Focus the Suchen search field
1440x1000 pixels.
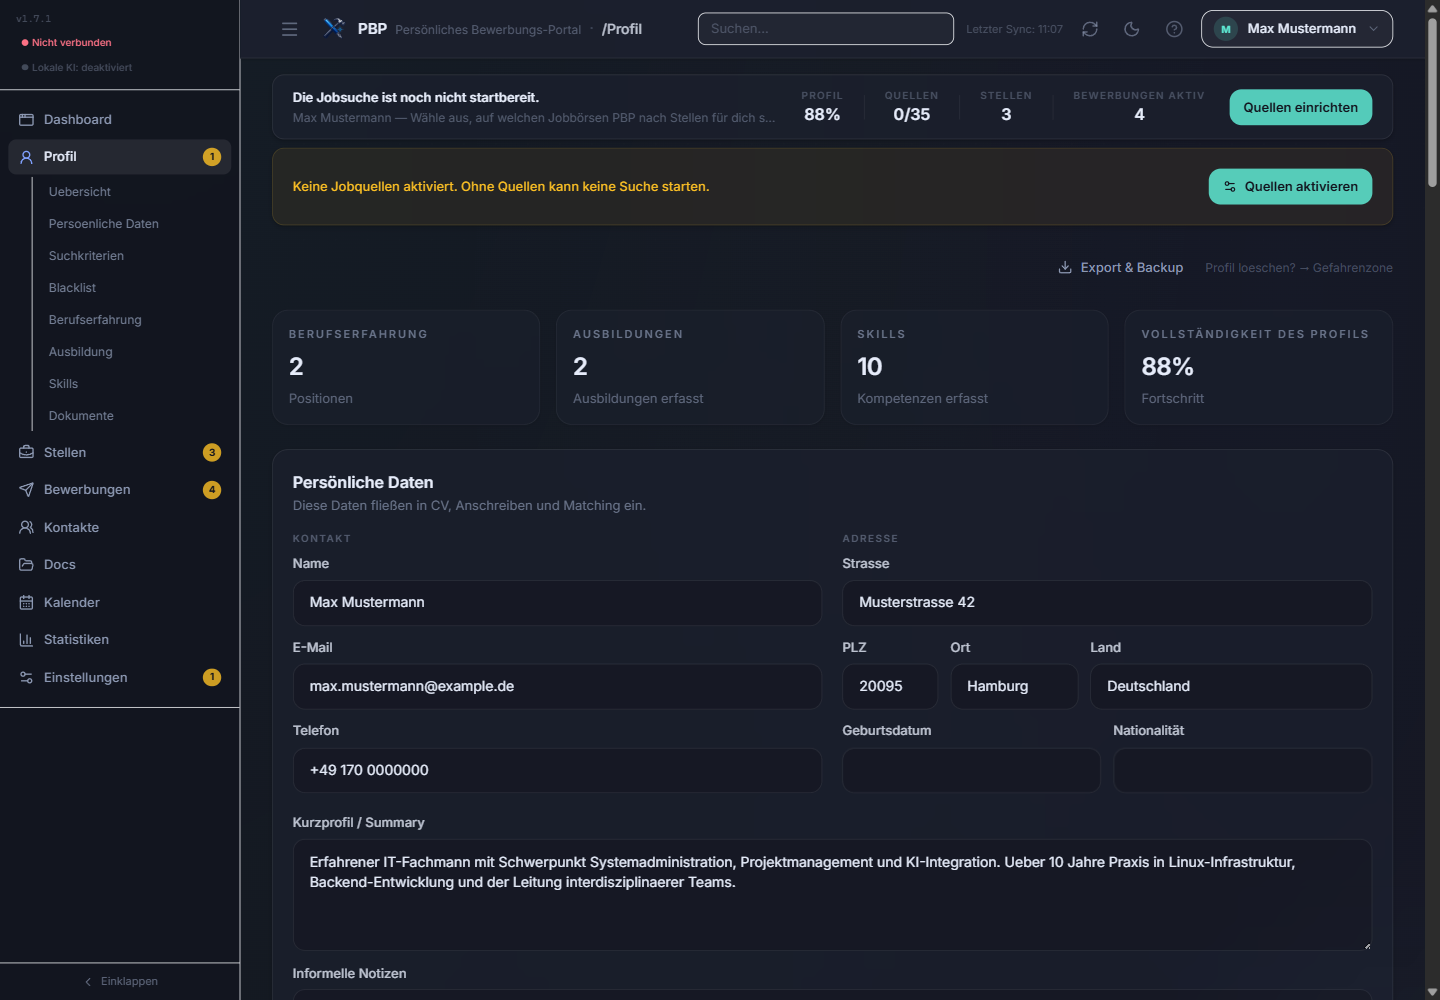pos(825,29)
